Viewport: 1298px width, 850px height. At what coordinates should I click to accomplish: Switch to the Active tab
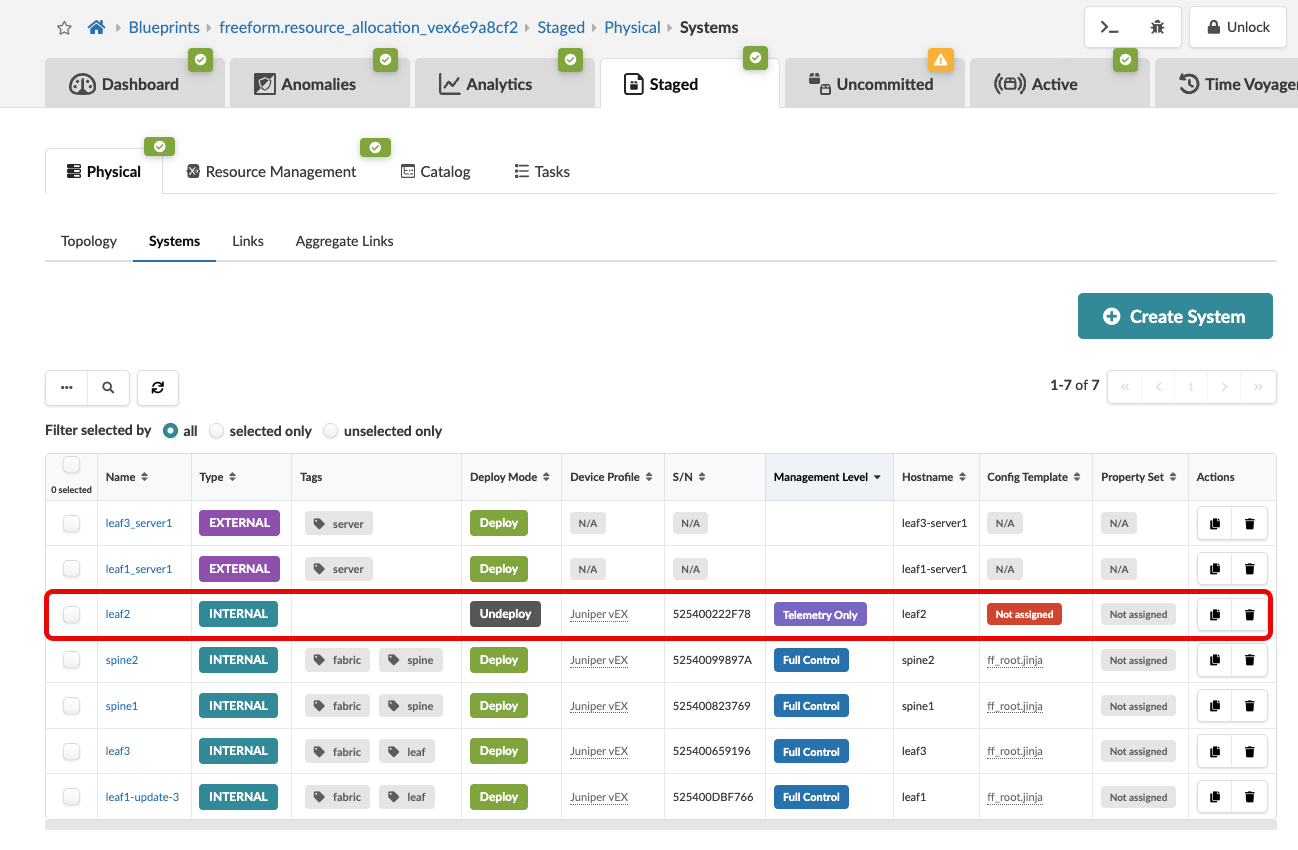pyautogui.click(x=1059, y=84)
